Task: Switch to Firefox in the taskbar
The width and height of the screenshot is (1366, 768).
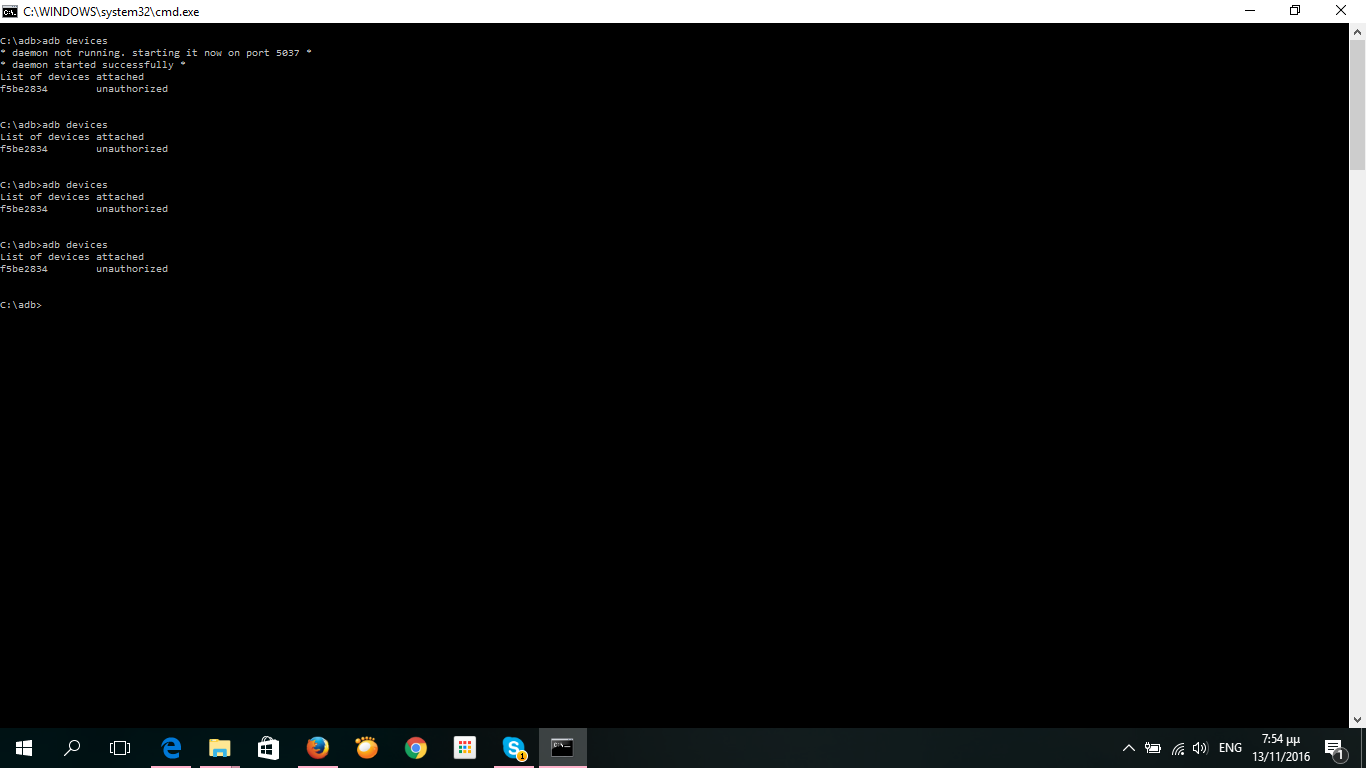Action: pyautogui.click(x=318, y=748)
